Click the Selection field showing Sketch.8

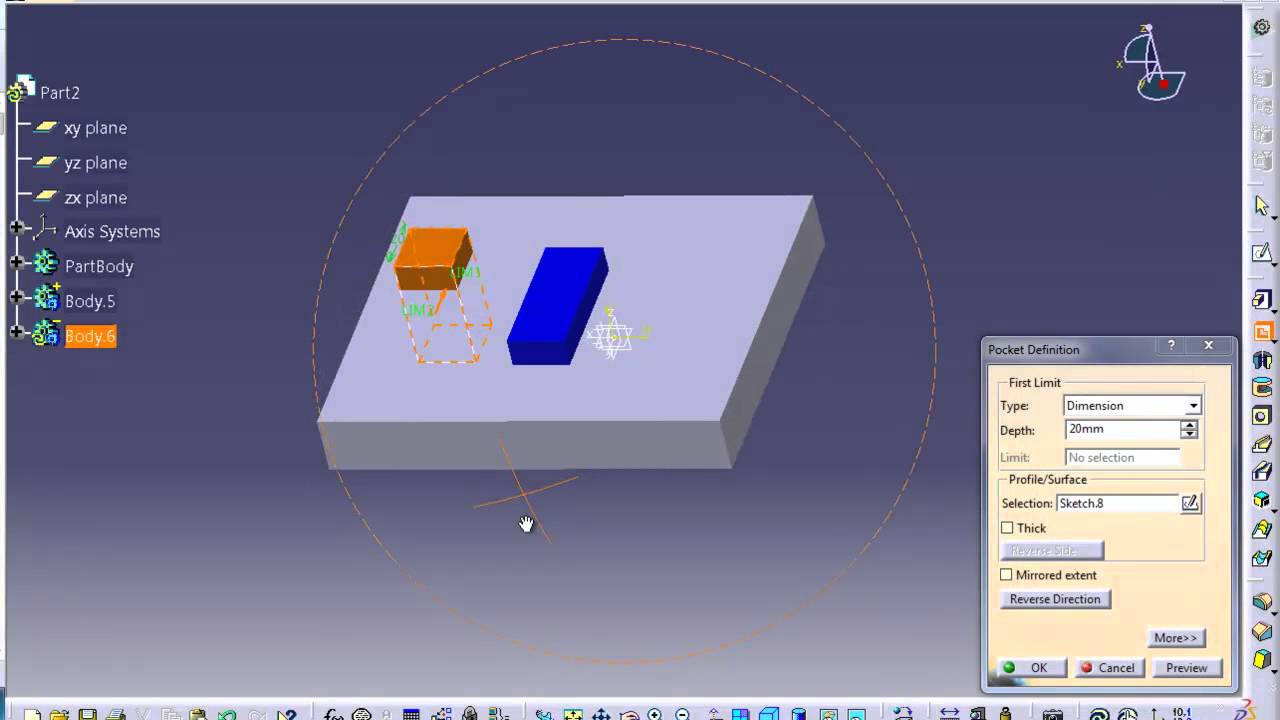click(1117, 503)
